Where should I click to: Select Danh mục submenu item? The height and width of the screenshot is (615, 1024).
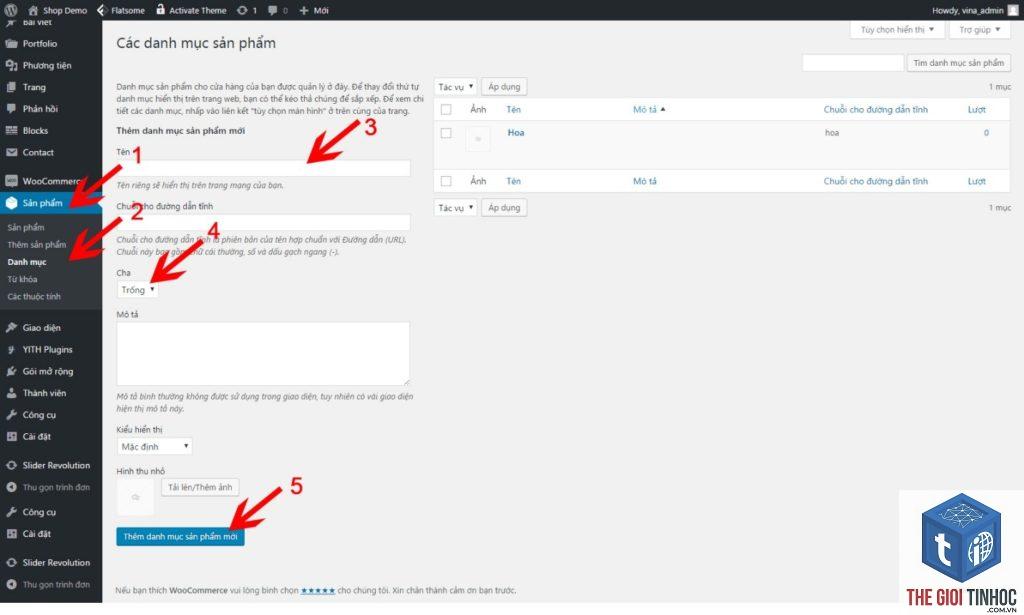(x=27, y=262)
